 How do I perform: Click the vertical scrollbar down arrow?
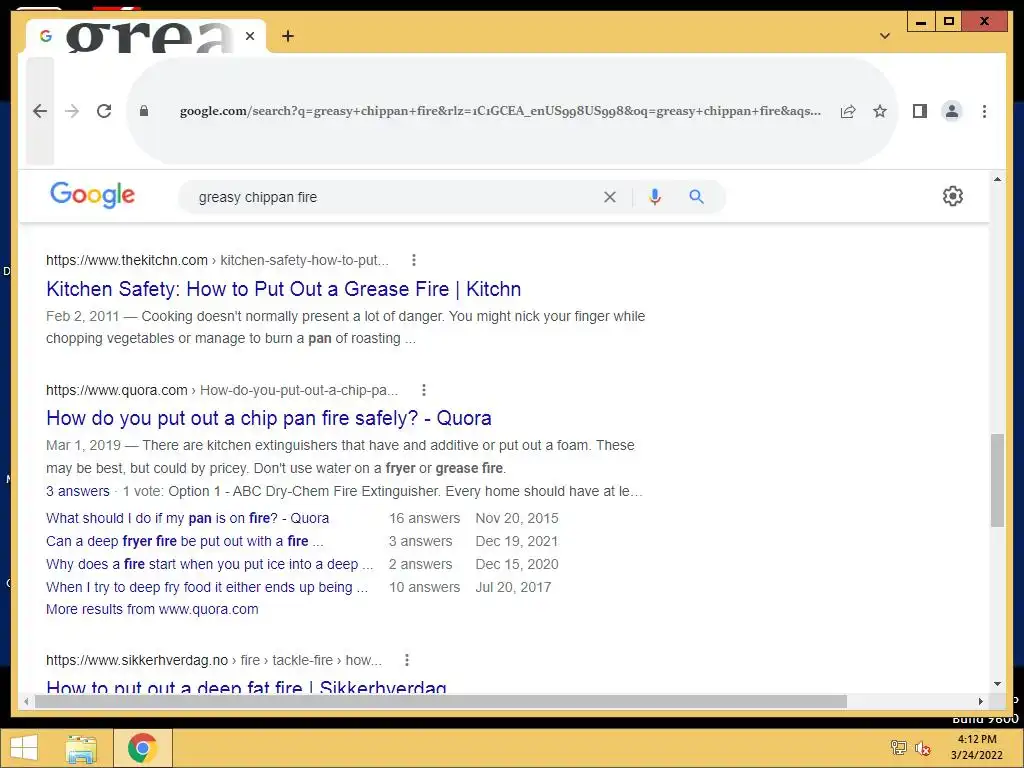coord(997,684)
